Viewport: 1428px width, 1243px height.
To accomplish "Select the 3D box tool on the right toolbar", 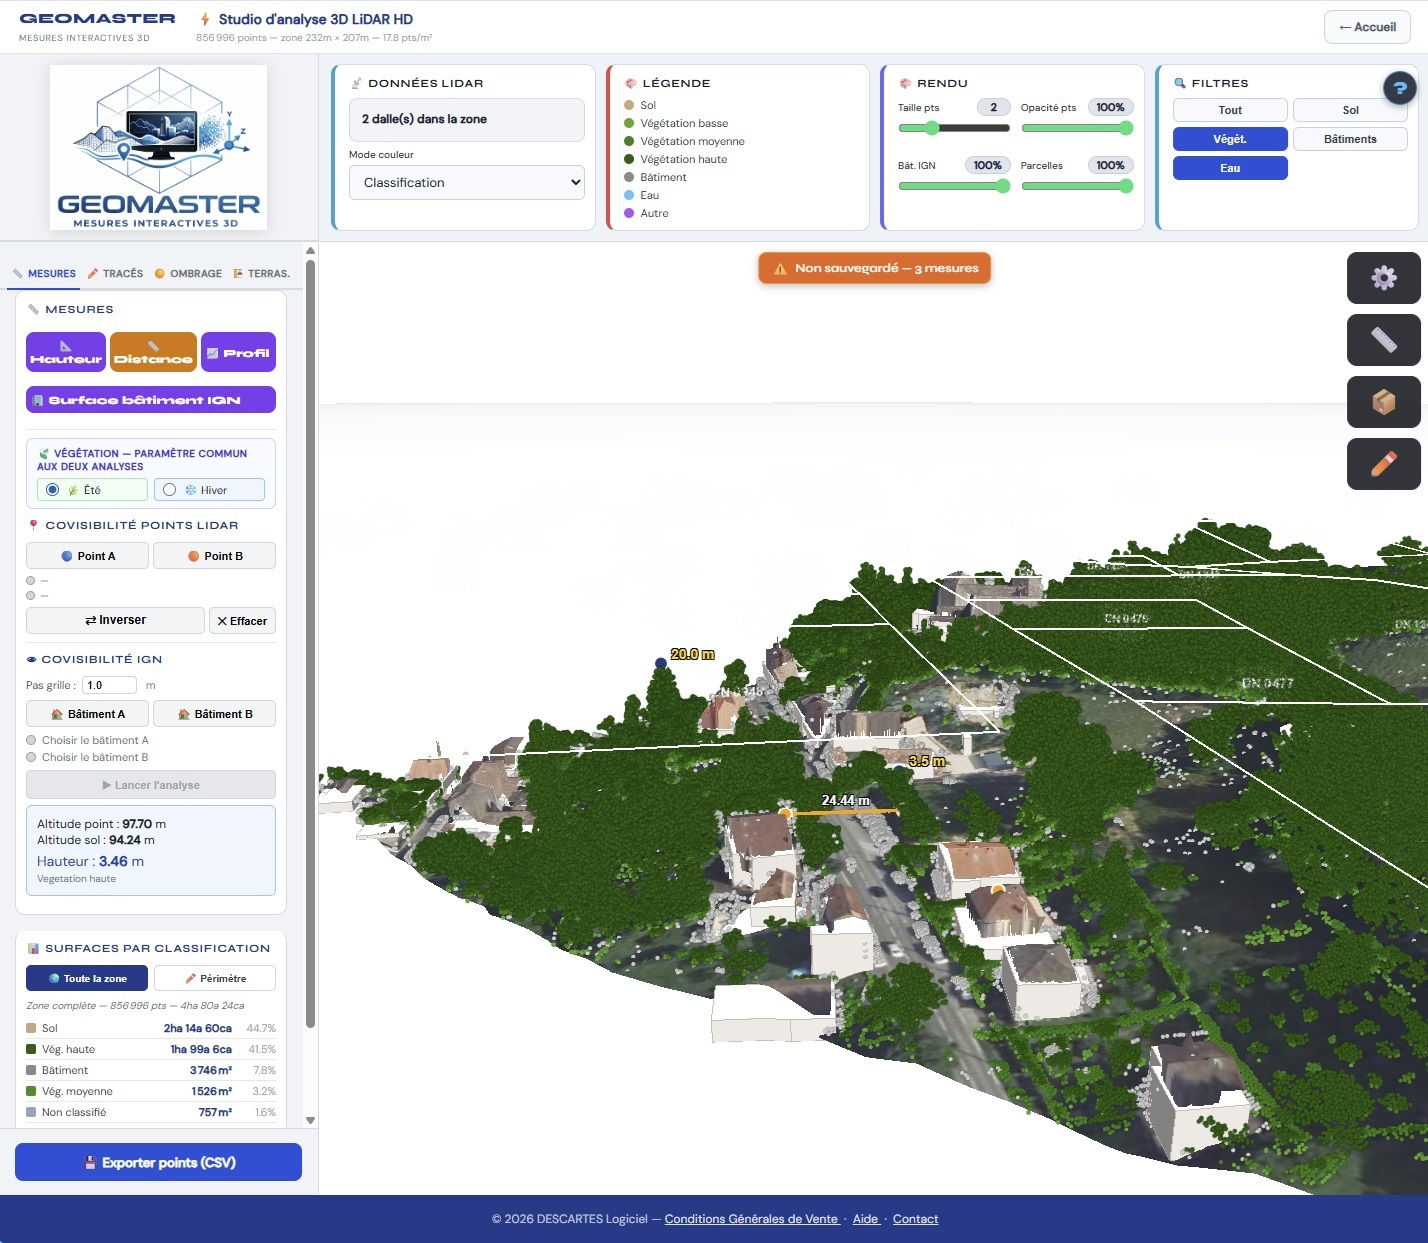I will [1384, 402].
